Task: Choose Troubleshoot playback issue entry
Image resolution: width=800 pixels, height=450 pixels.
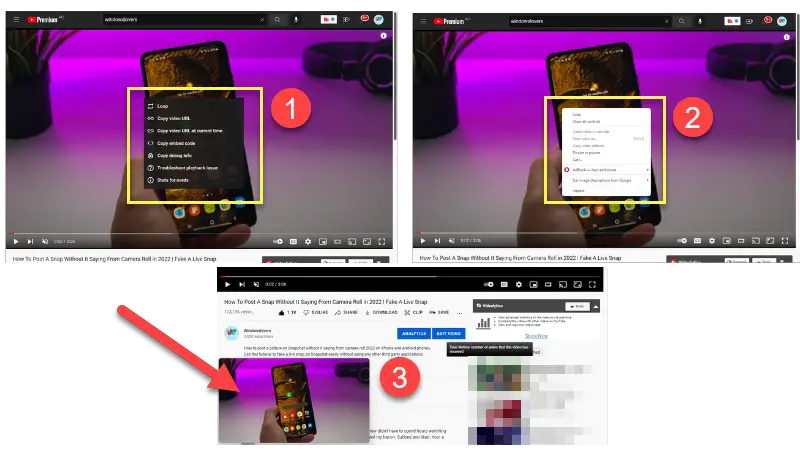Action: (194, 168)
